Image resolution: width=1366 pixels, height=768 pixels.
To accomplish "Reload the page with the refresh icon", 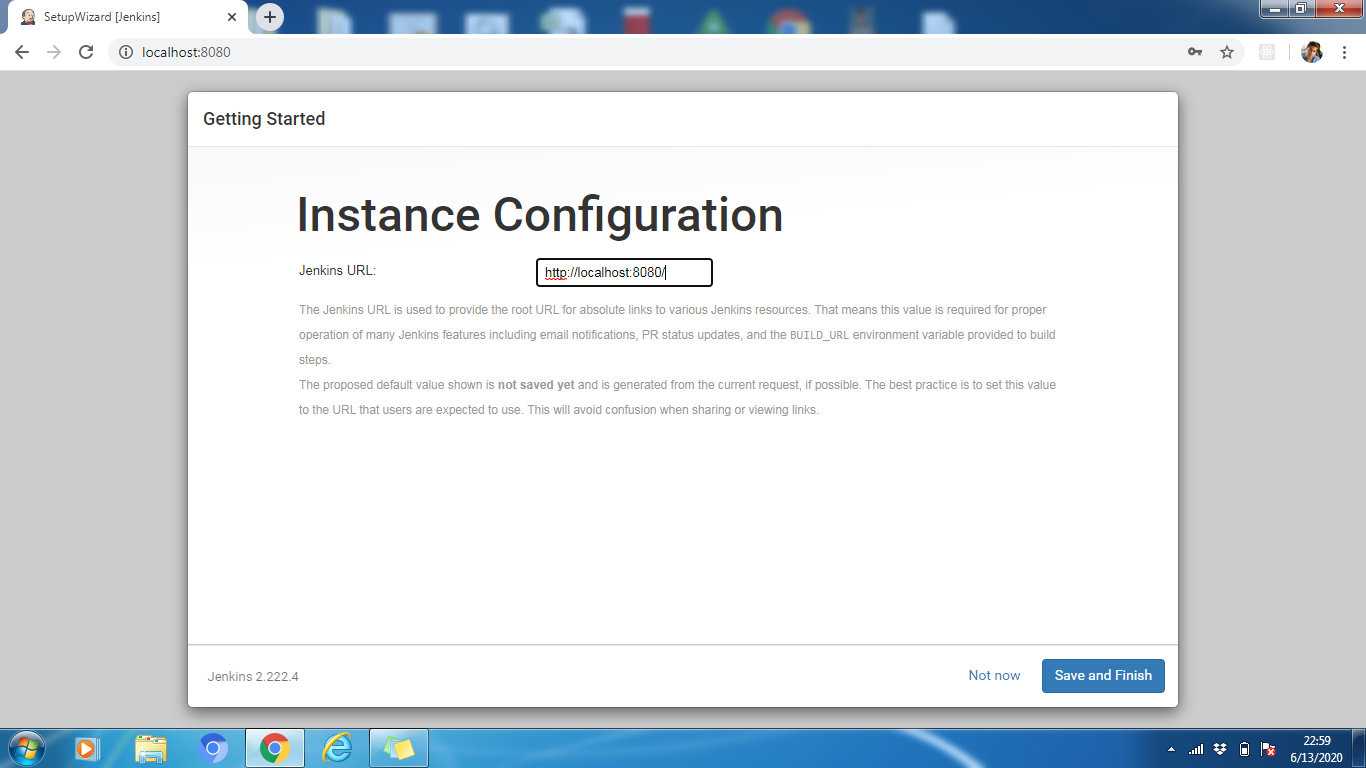I will 86,52.
